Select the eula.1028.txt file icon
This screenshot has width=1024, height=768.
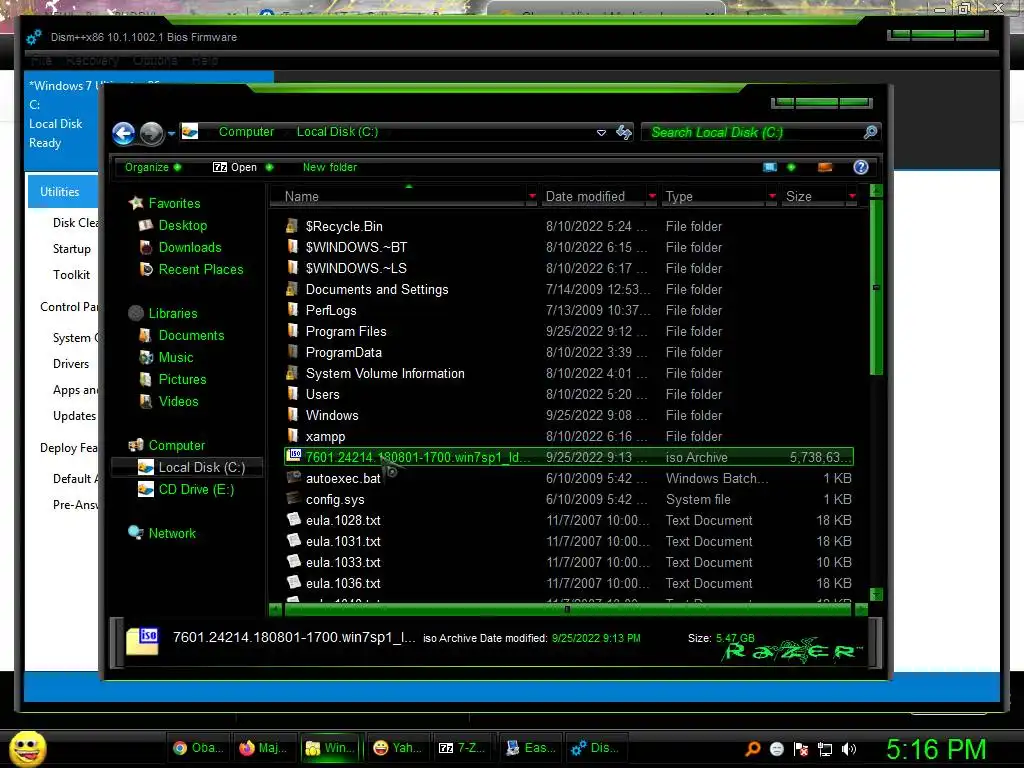[x=294, y=520]
